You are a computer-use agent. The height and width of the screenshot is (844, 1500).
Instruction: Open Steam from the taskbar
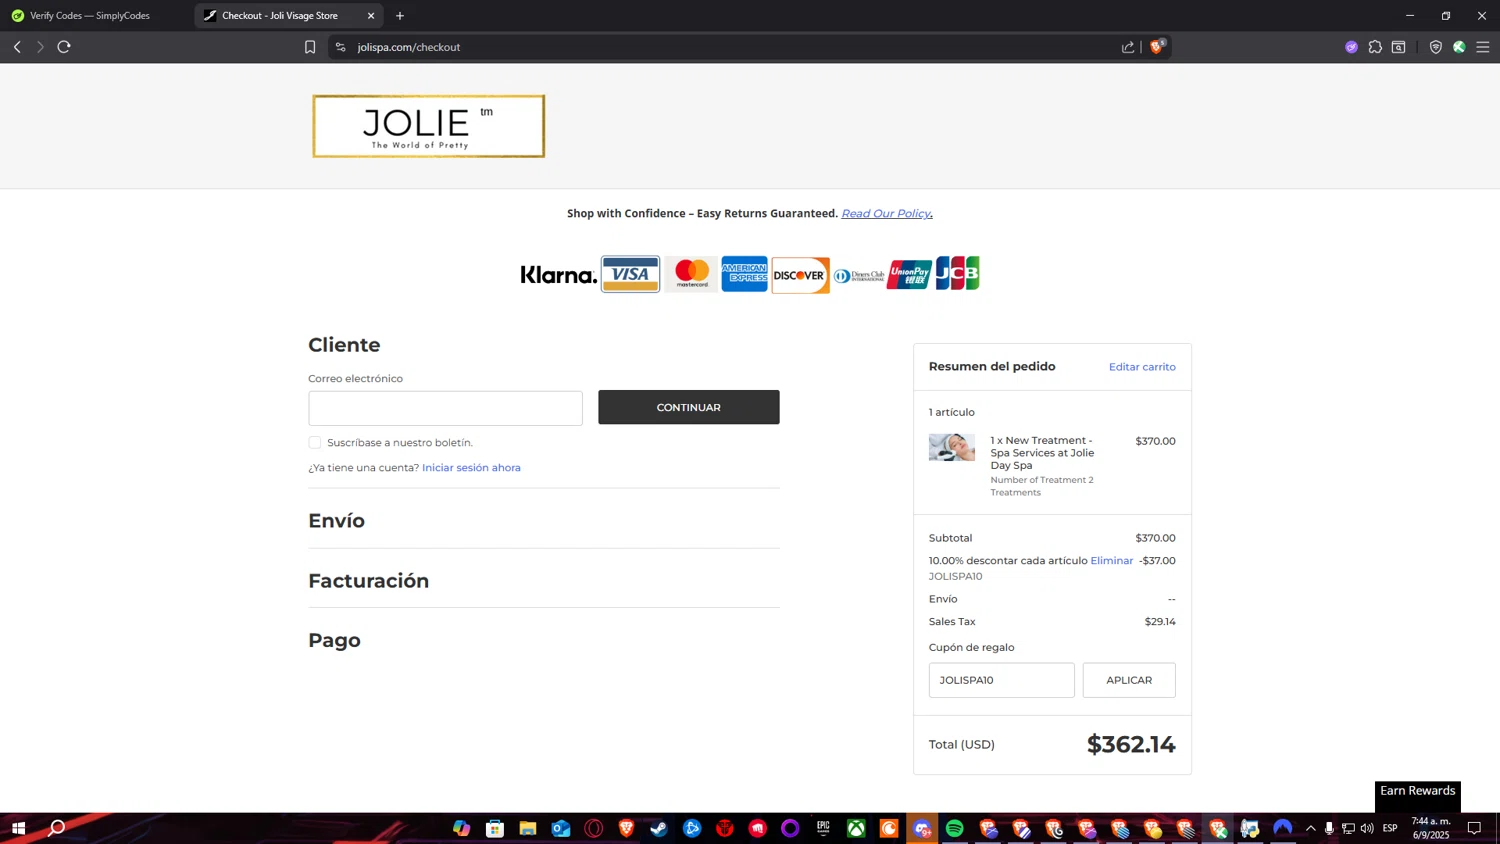[x=659, y=828]
